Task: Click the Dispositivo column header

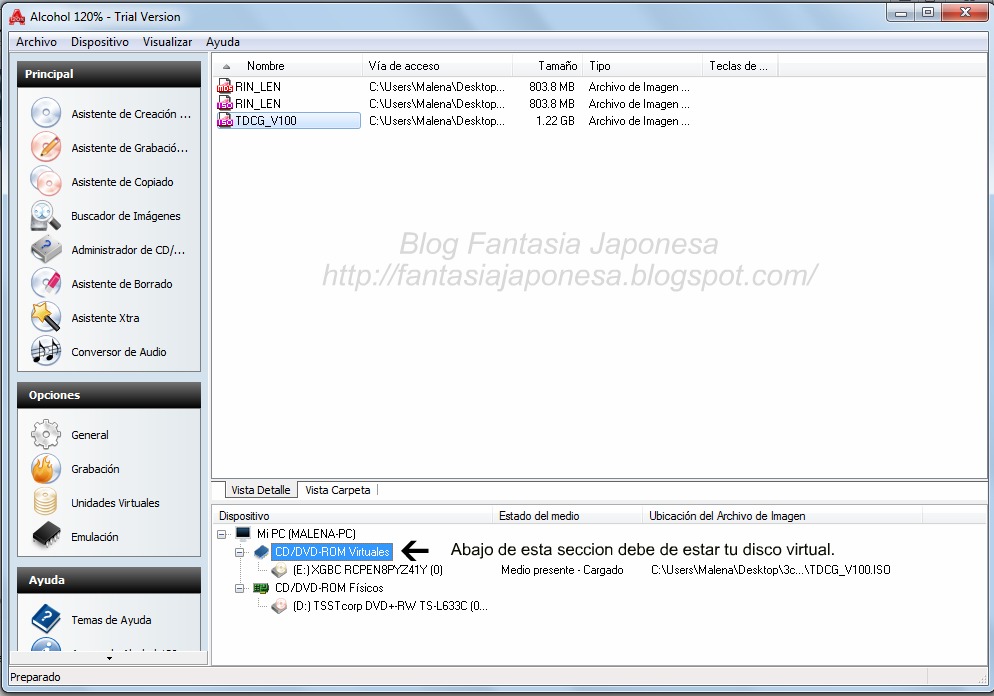Action: [x=352, y=516]
